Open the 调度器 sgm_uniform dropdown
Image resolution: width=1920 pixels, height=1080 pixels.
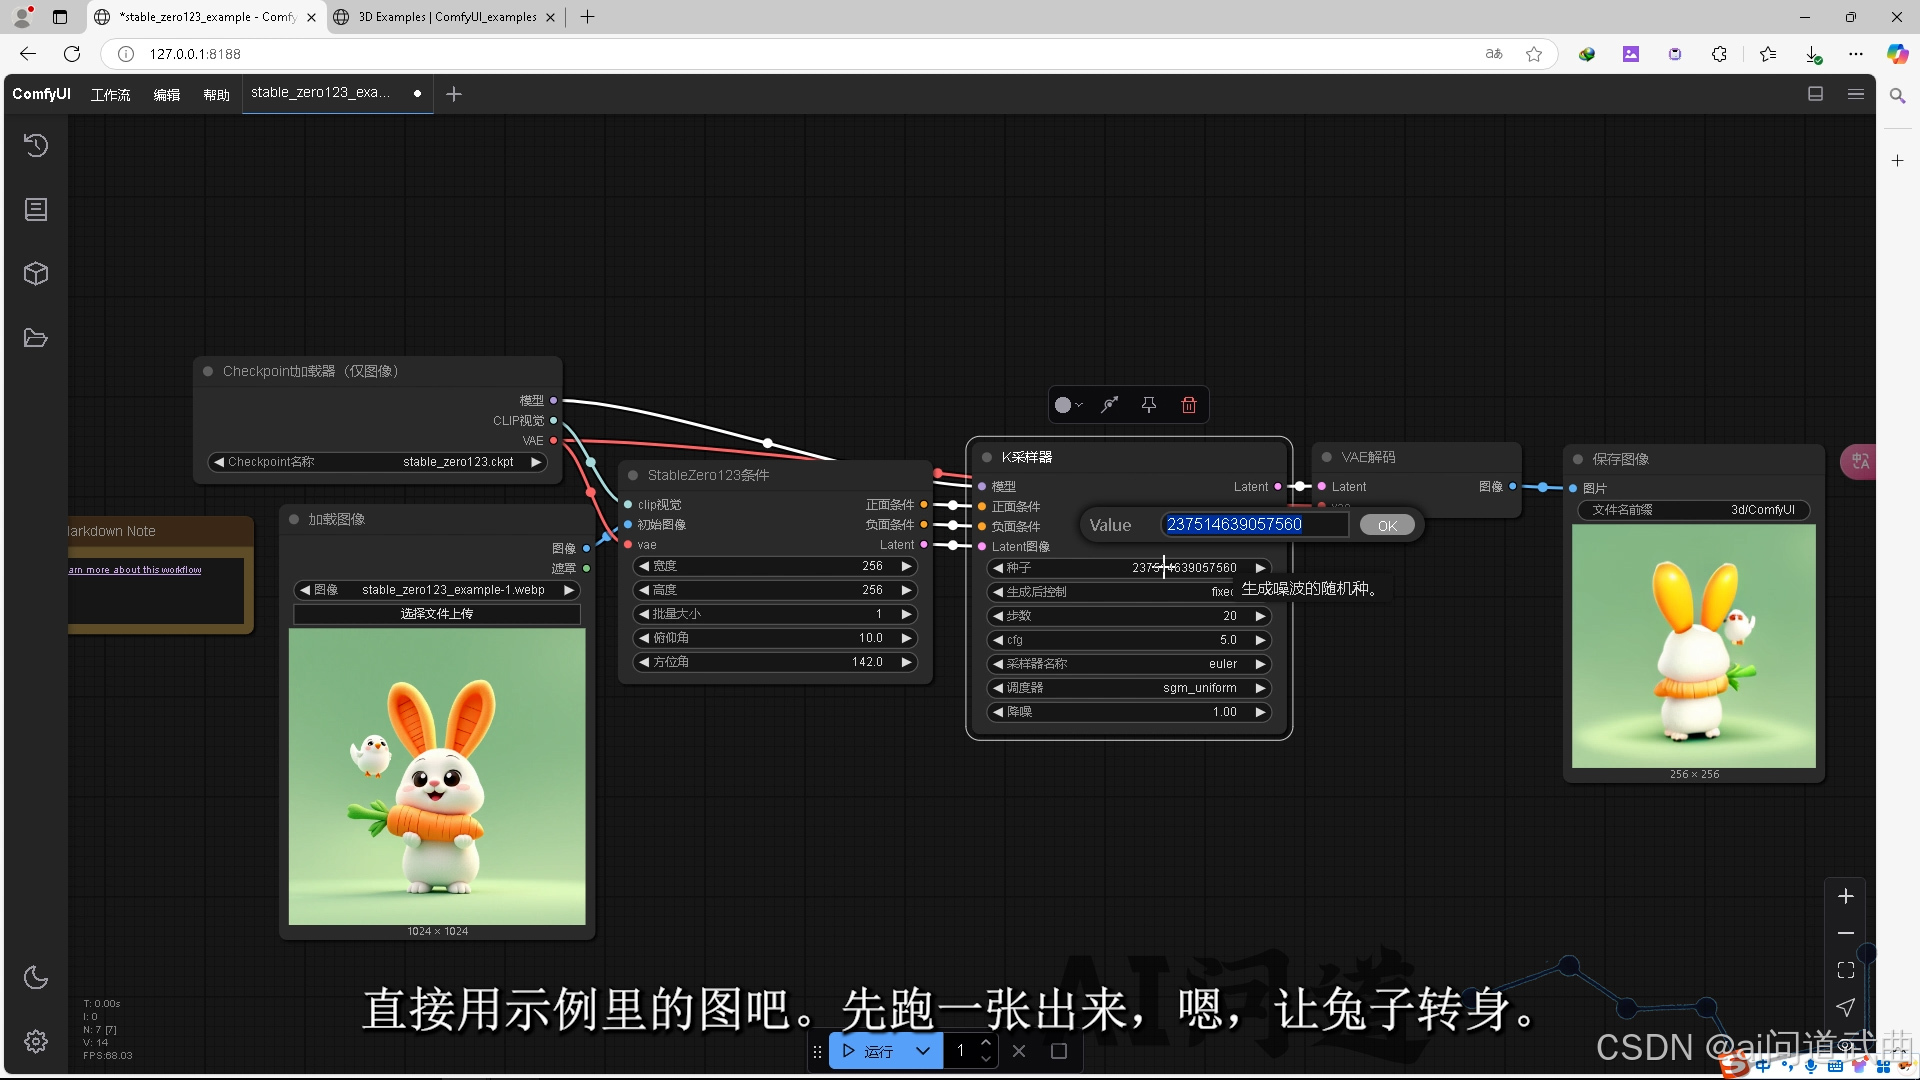tap(1129, 688)
